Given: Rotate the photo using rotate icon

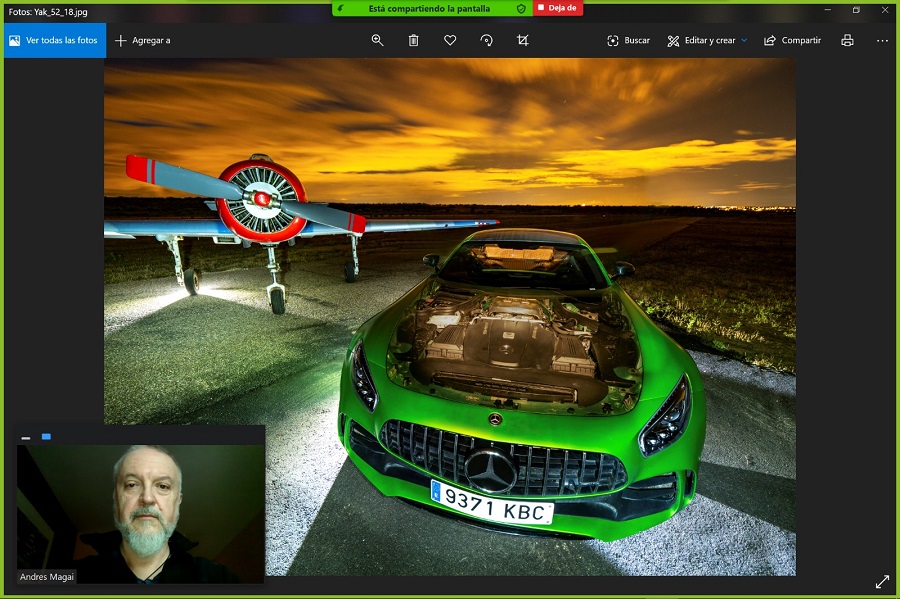Looking at the screenshot, I should point(487,40).
